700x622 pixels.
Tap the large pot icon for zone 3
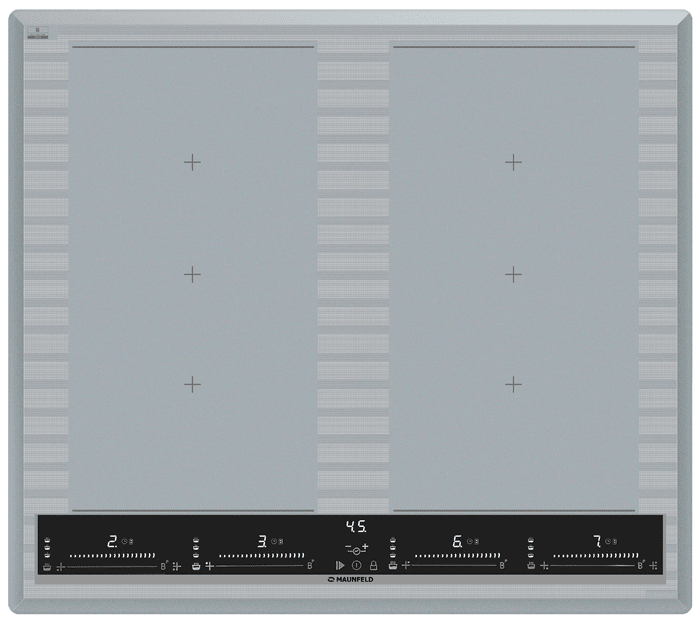coord(196,566)
